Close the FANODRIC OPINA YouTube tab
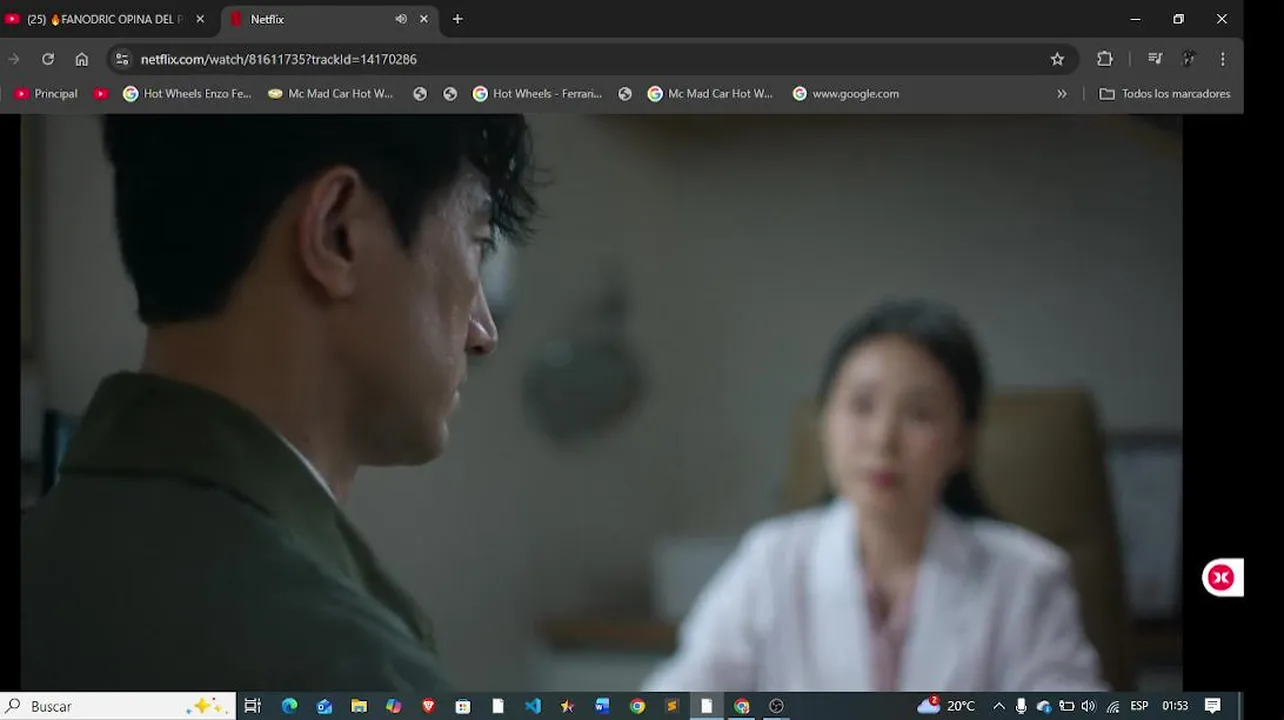The height and width of the screenshot is (720, 1284). (x=200, y=19)
